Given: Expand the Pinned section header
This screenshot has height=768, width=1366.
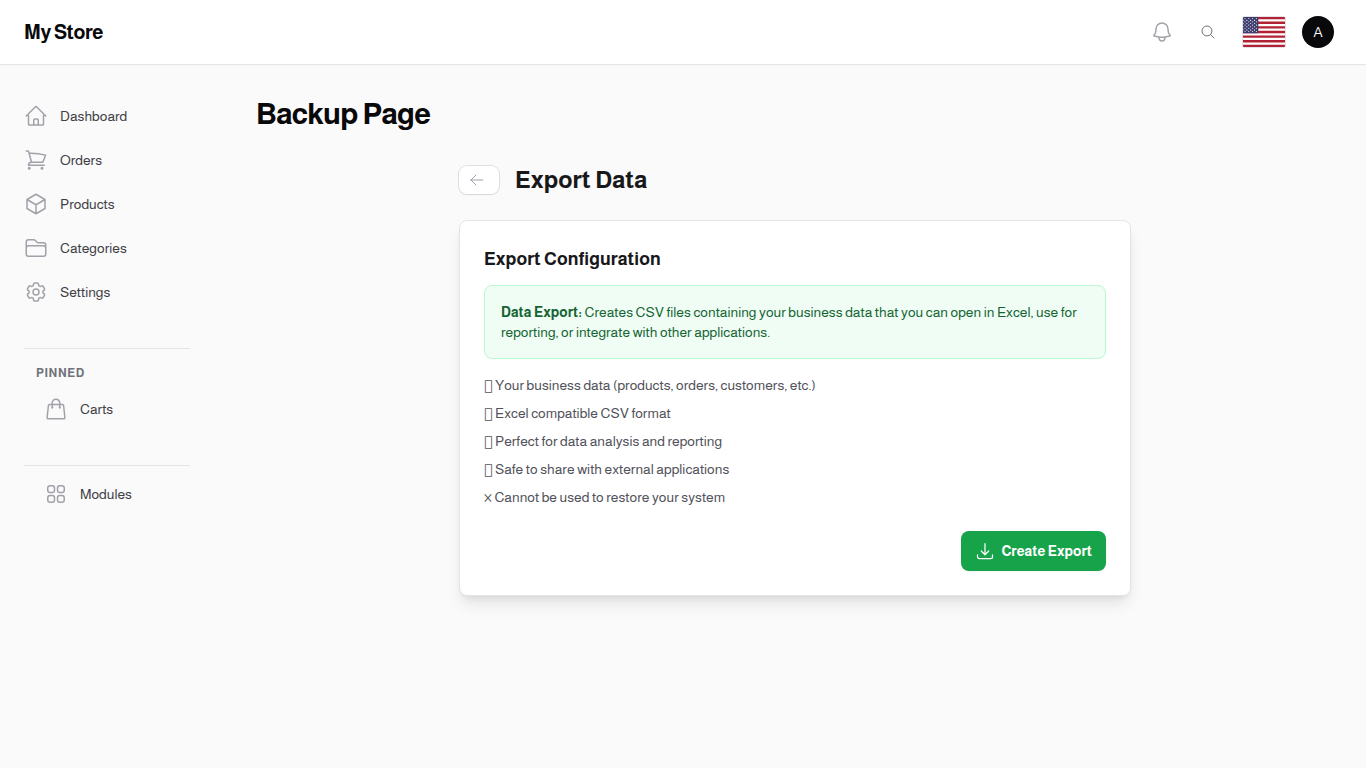Looking at the screenshot, I should click(60, 372).
